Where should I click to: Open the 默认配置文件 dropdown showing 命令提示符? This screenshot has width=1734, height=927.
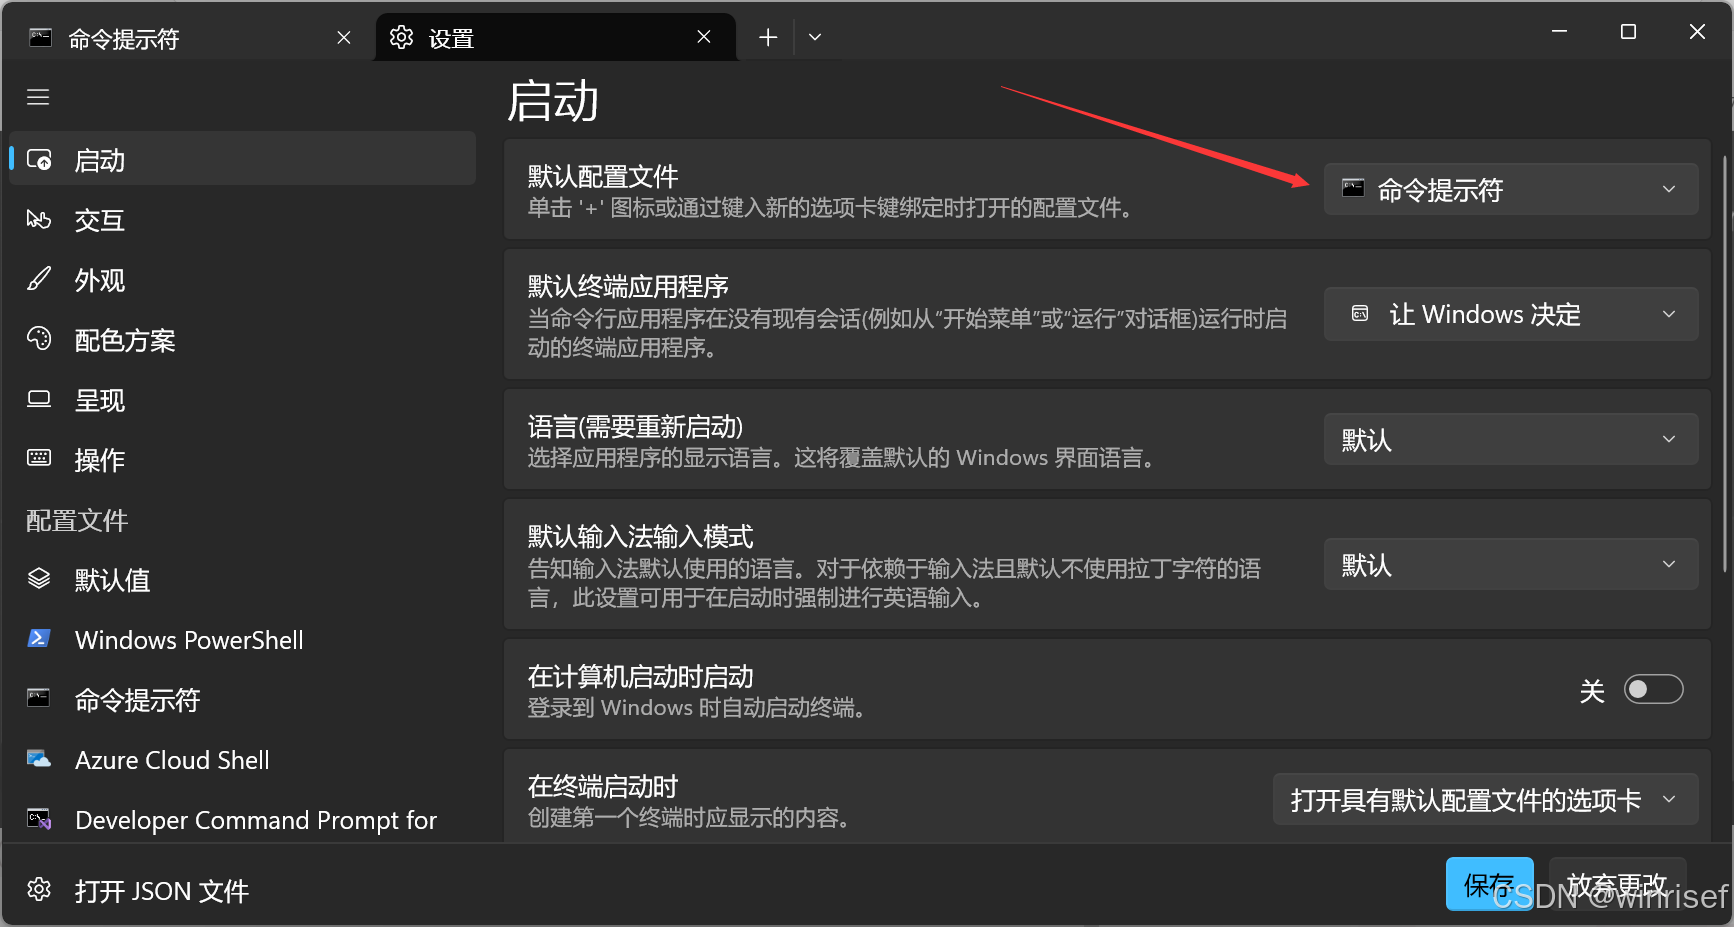pyautogui.click(x=1511, y=189)
